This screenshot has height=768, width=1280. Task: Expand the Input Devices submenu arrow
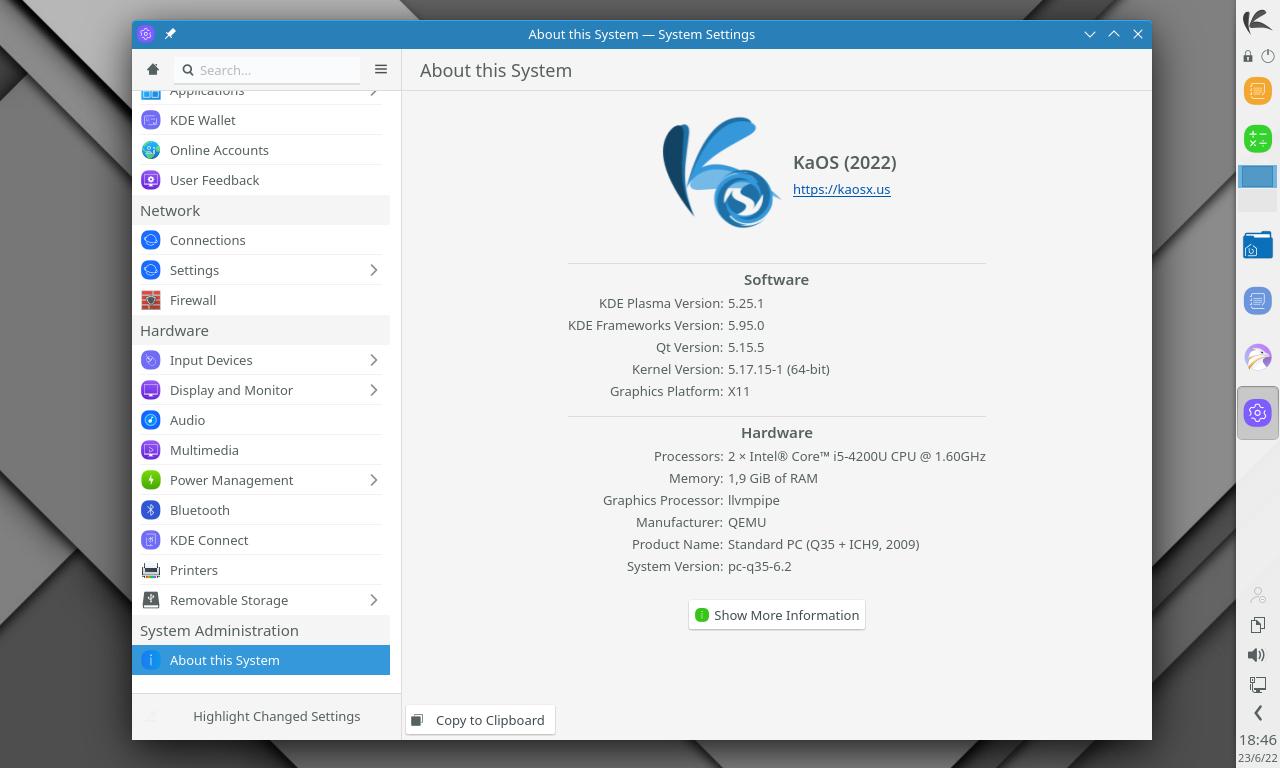(x=374, y=360)
